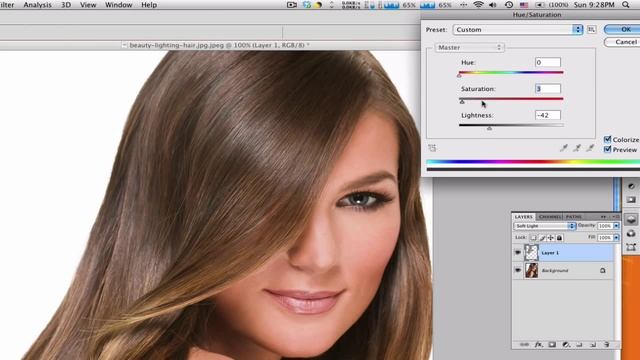The height and width of the screenshot is (360, 640).
Task: Create a new layer group
Action: point(579,344)
